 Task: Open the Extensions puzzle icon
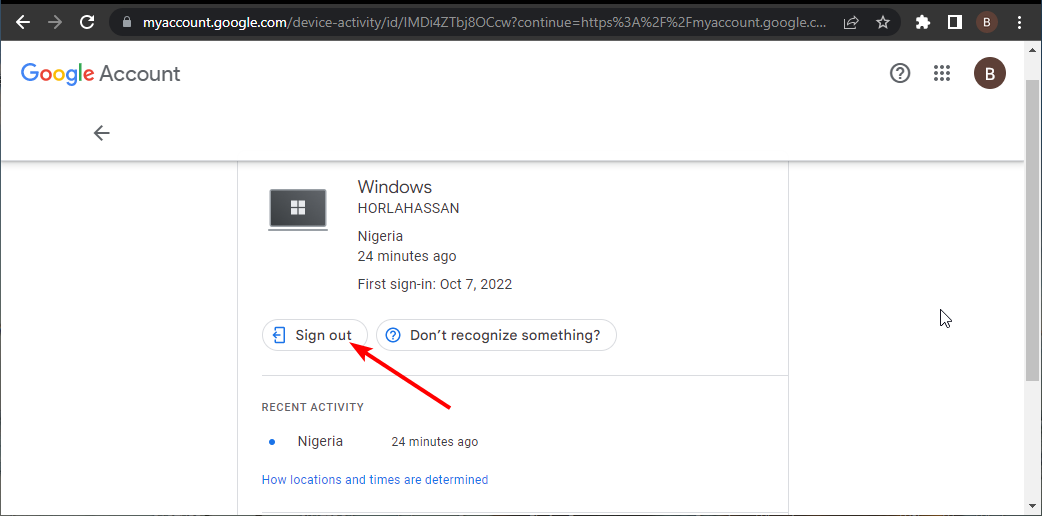click(923, 21)
